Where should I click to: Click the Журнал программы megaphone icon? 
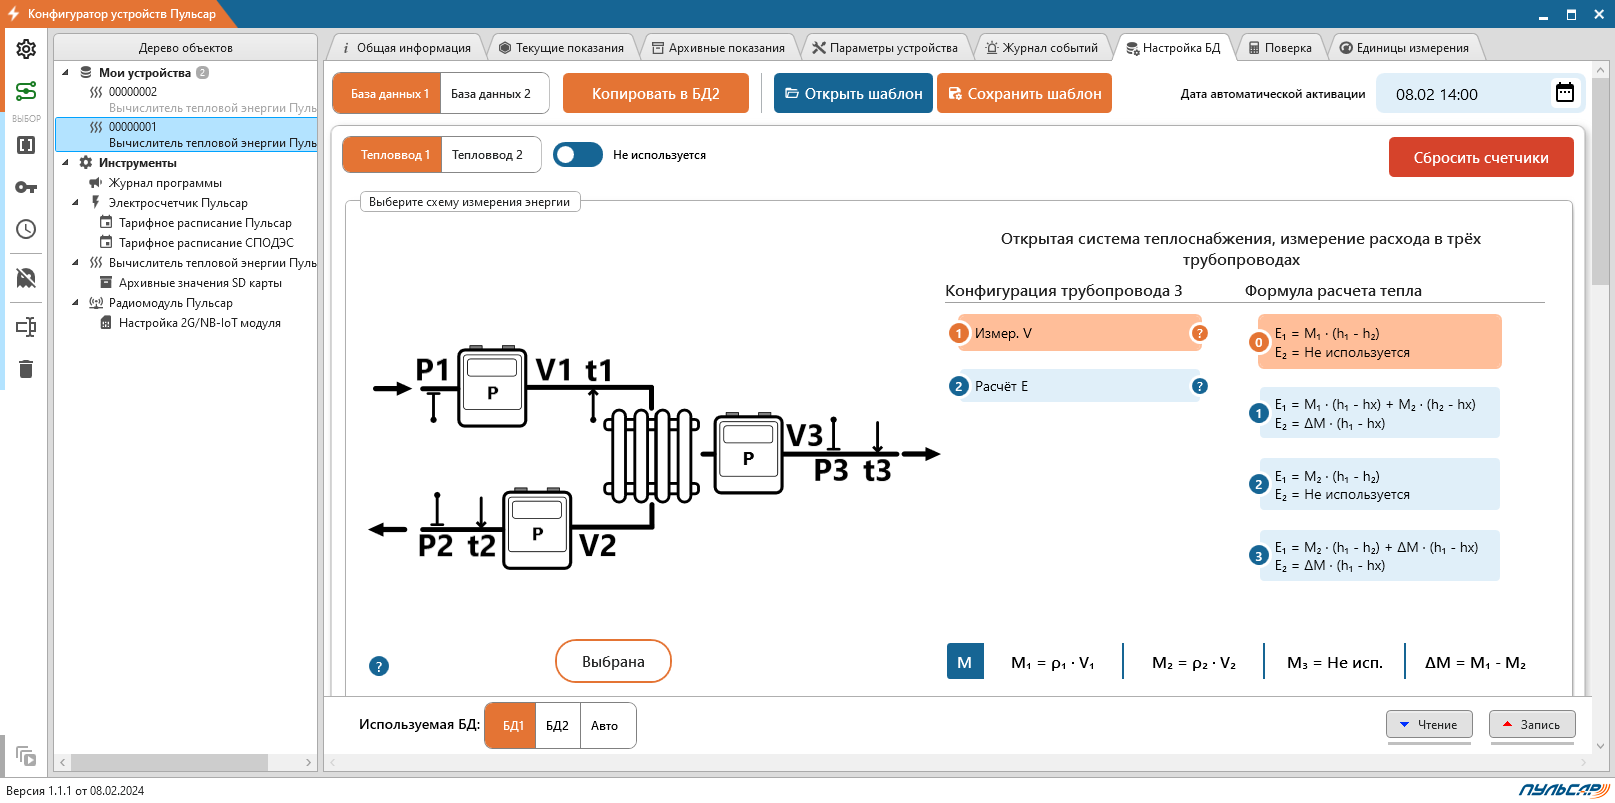click(x=96, y=183)
